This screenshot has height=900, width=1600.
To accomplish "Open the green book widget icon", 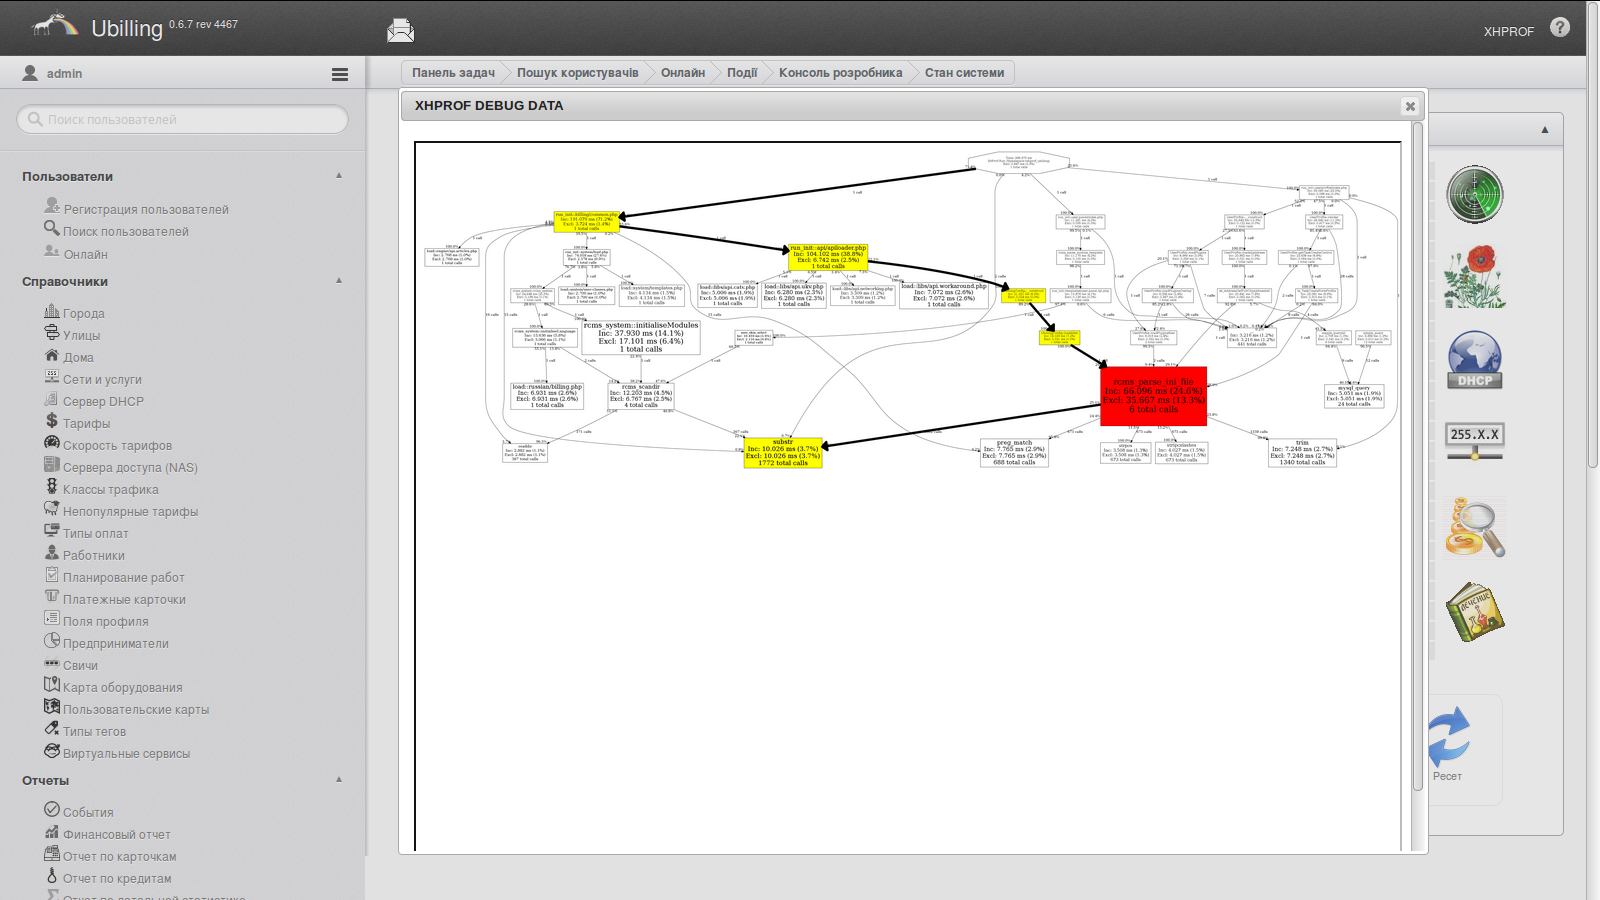I will click(x=1475, y=611).
